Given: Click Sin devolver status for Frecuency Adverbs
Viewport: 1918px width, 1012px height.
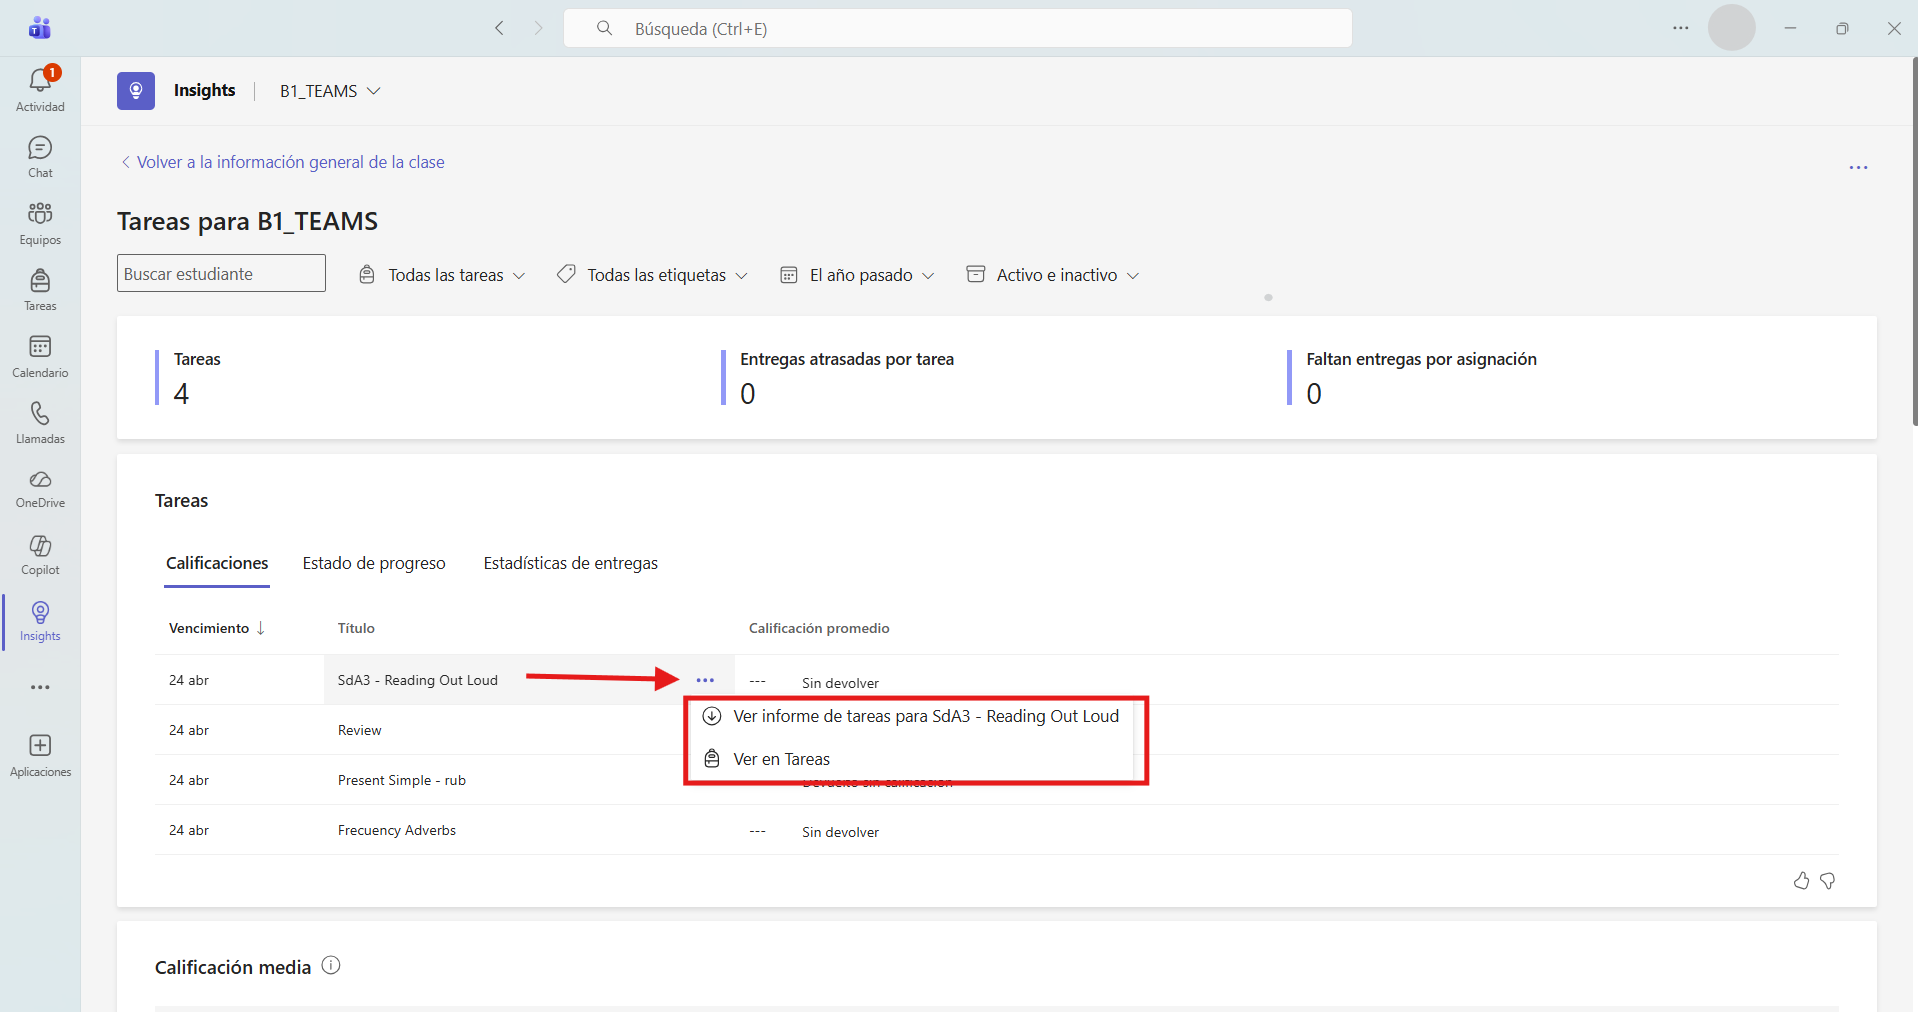Looking at the screenshot, I should tap(840, 832).
